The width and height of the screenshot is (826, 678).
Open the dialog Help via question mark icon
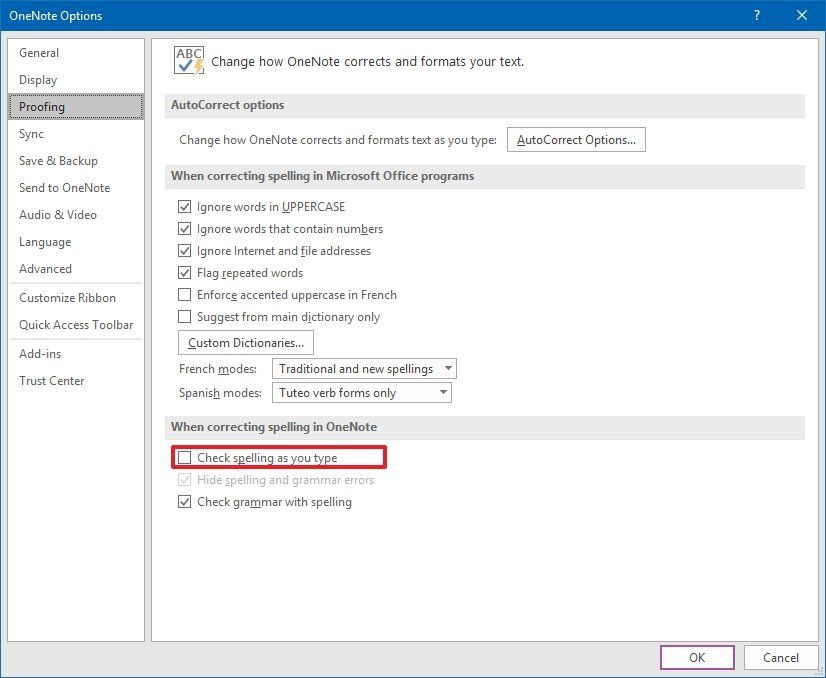[757, 15]
